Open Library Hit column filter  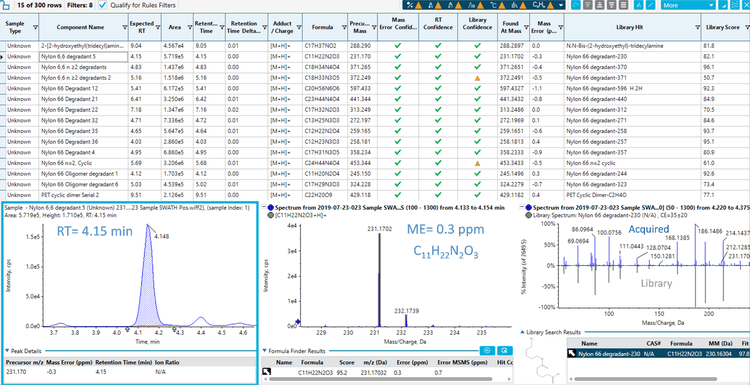click(696, 27)
